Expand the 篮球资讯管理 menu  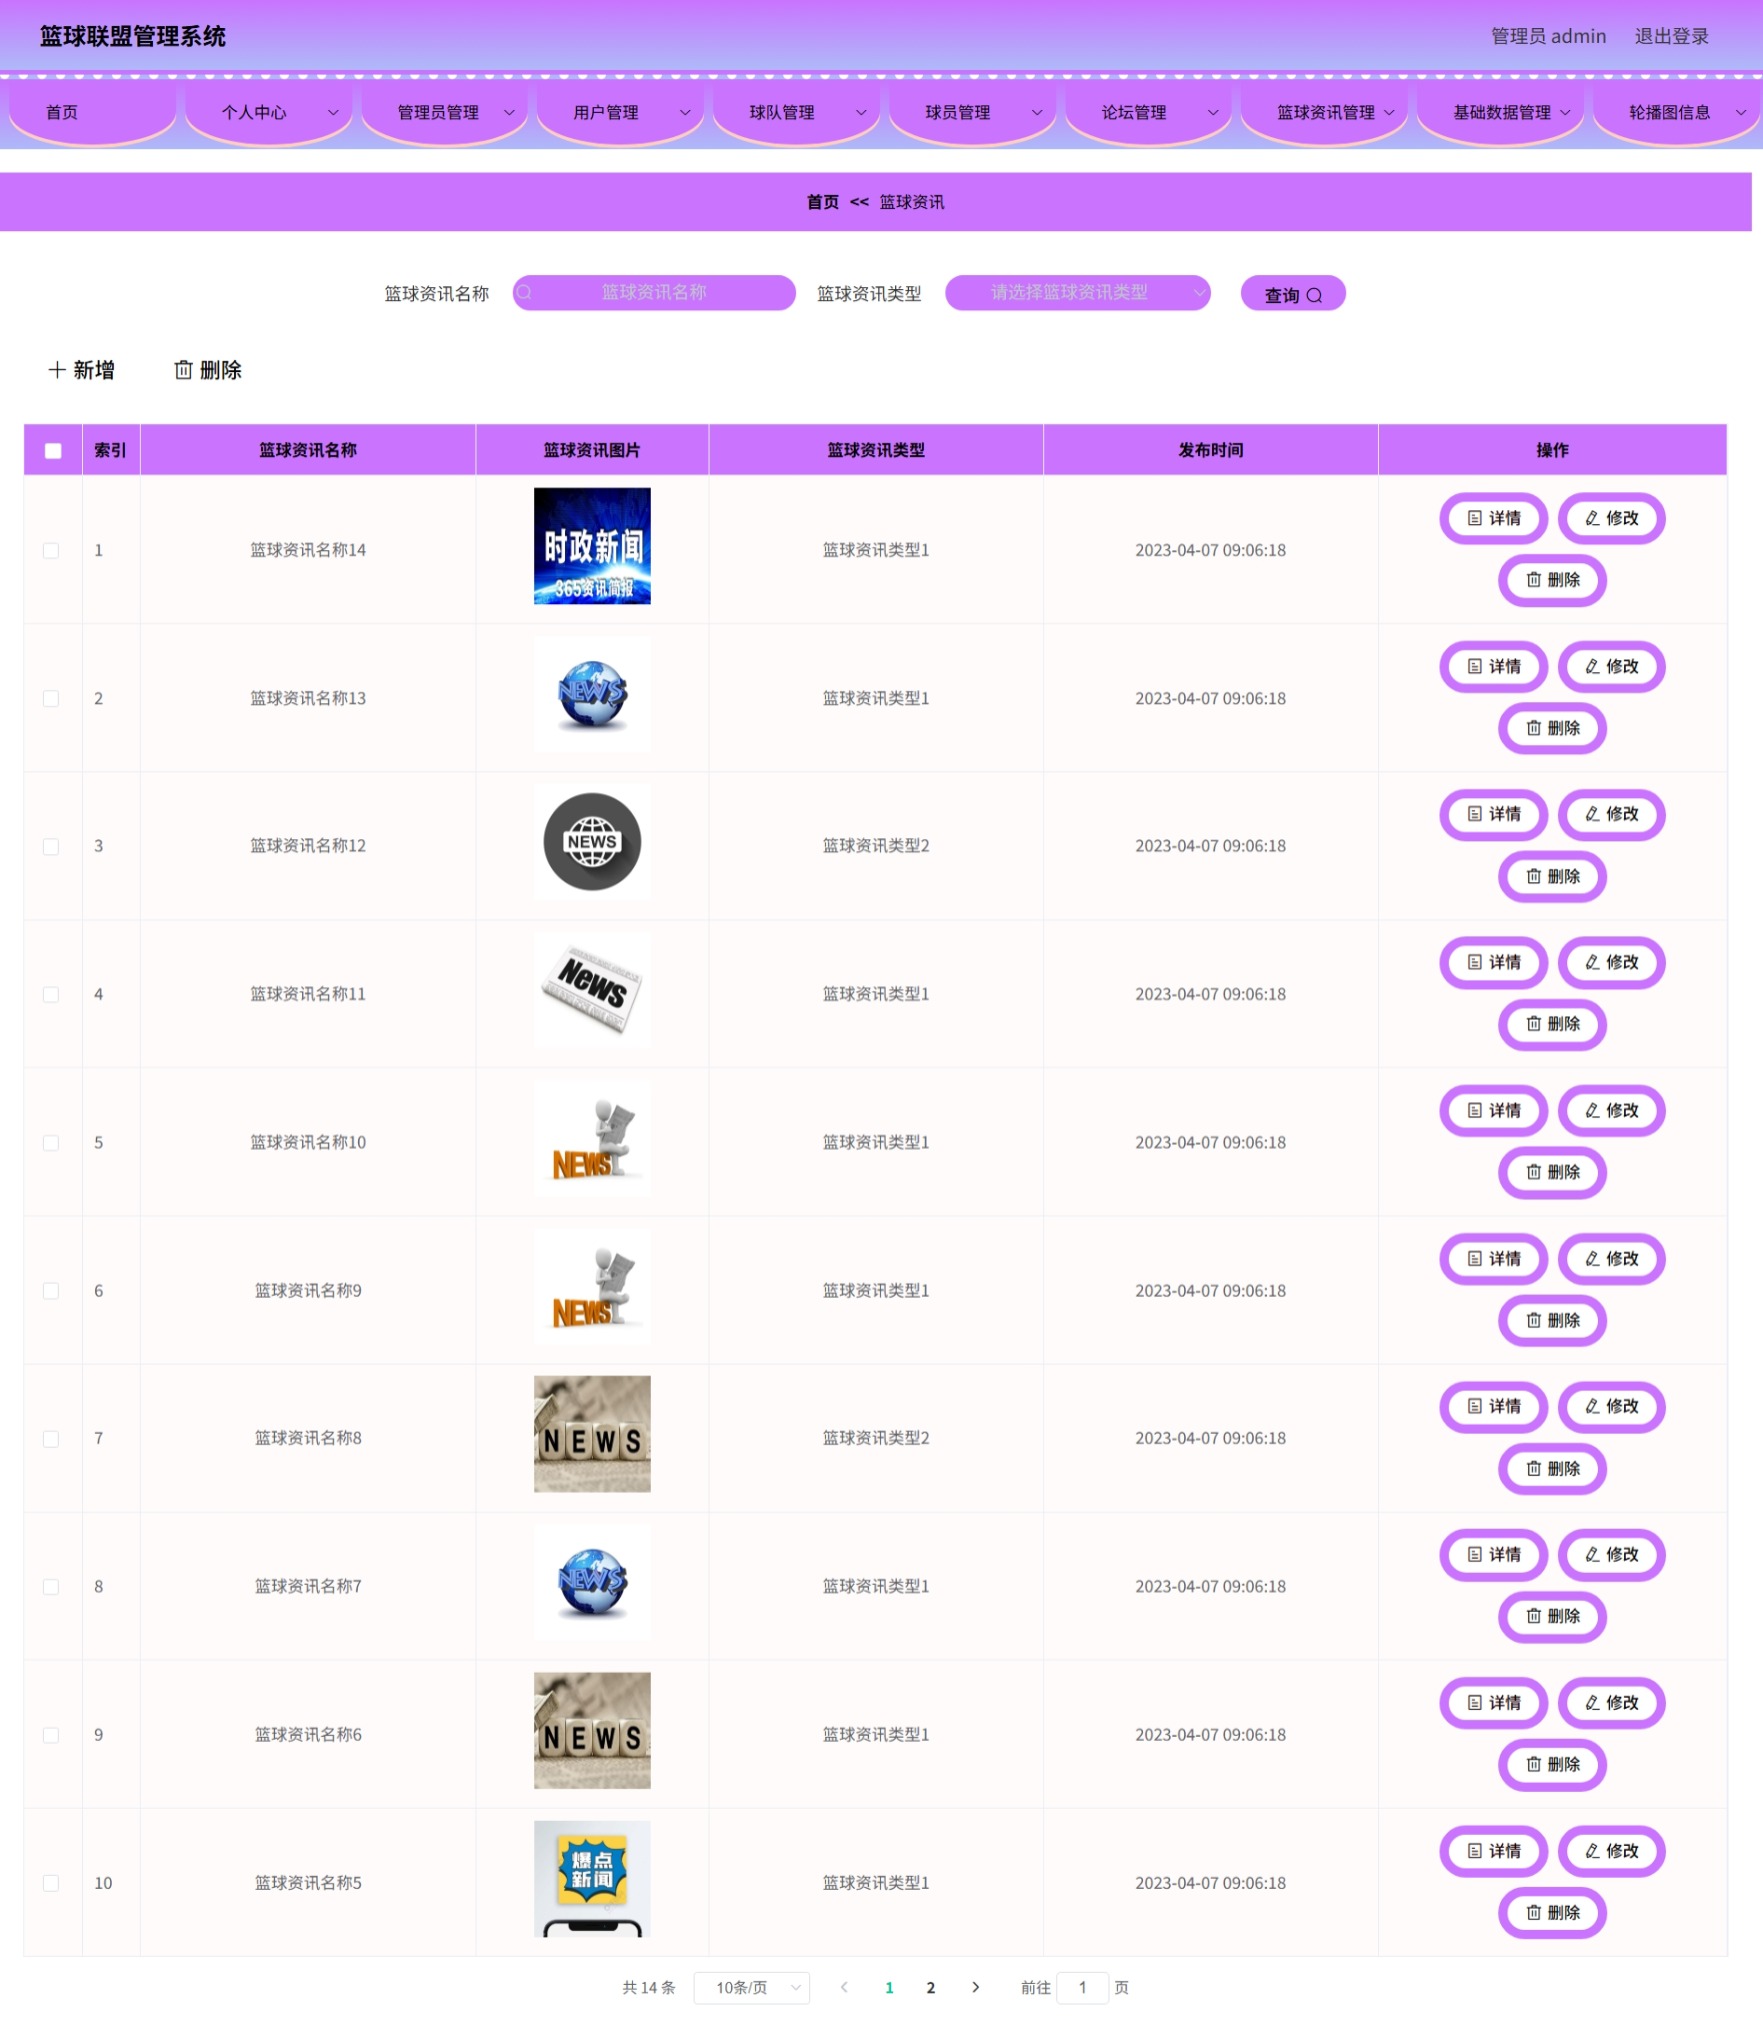[x=1324, y=112]
